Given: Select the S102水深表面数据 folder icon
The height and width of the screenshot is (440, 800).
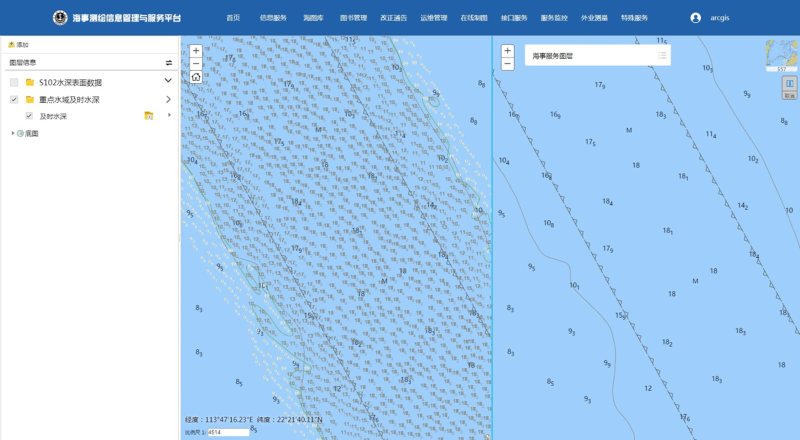Looking at the screenshot, I should [30, 82].
